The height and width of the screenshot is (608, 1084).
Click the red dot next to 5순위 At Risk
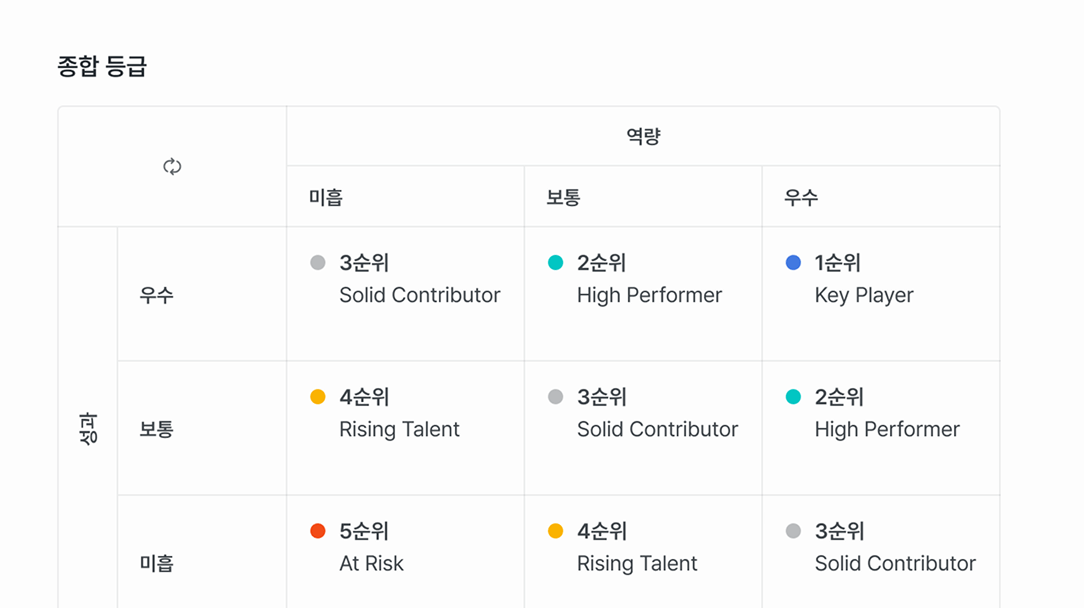(x=318, y=531)
